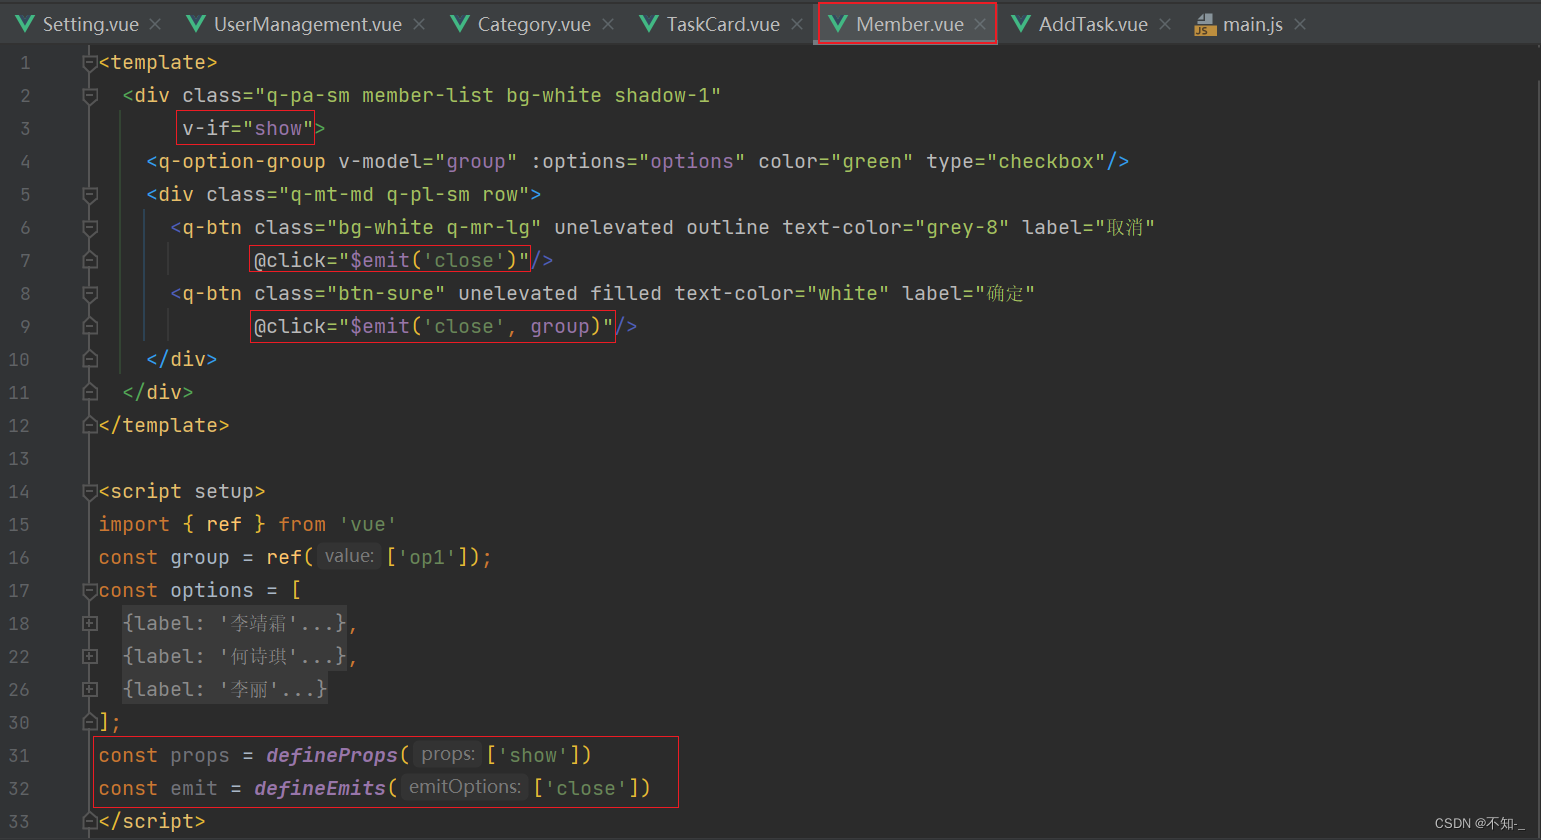Fold the member-list div at line 2
1541x840 pixels.
[90, 96]
